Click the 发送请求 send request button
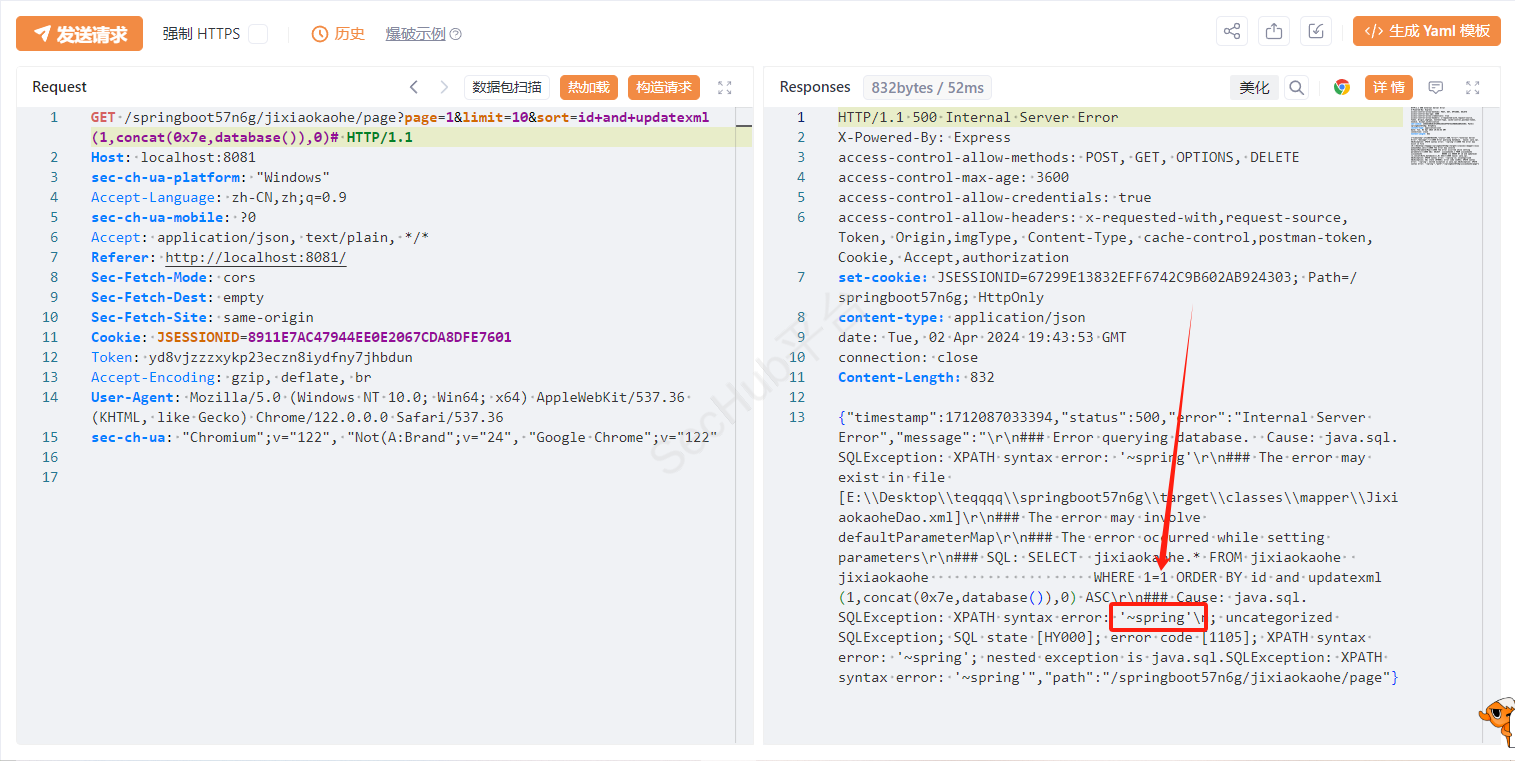The height and width of the screenshot is (761, 1515). [79, 34]
